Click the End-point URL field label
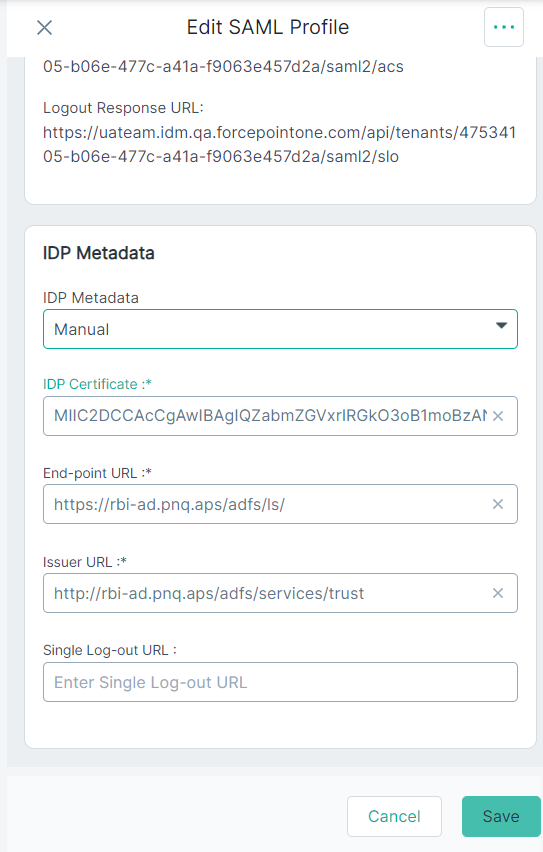 tap(97, 473)
